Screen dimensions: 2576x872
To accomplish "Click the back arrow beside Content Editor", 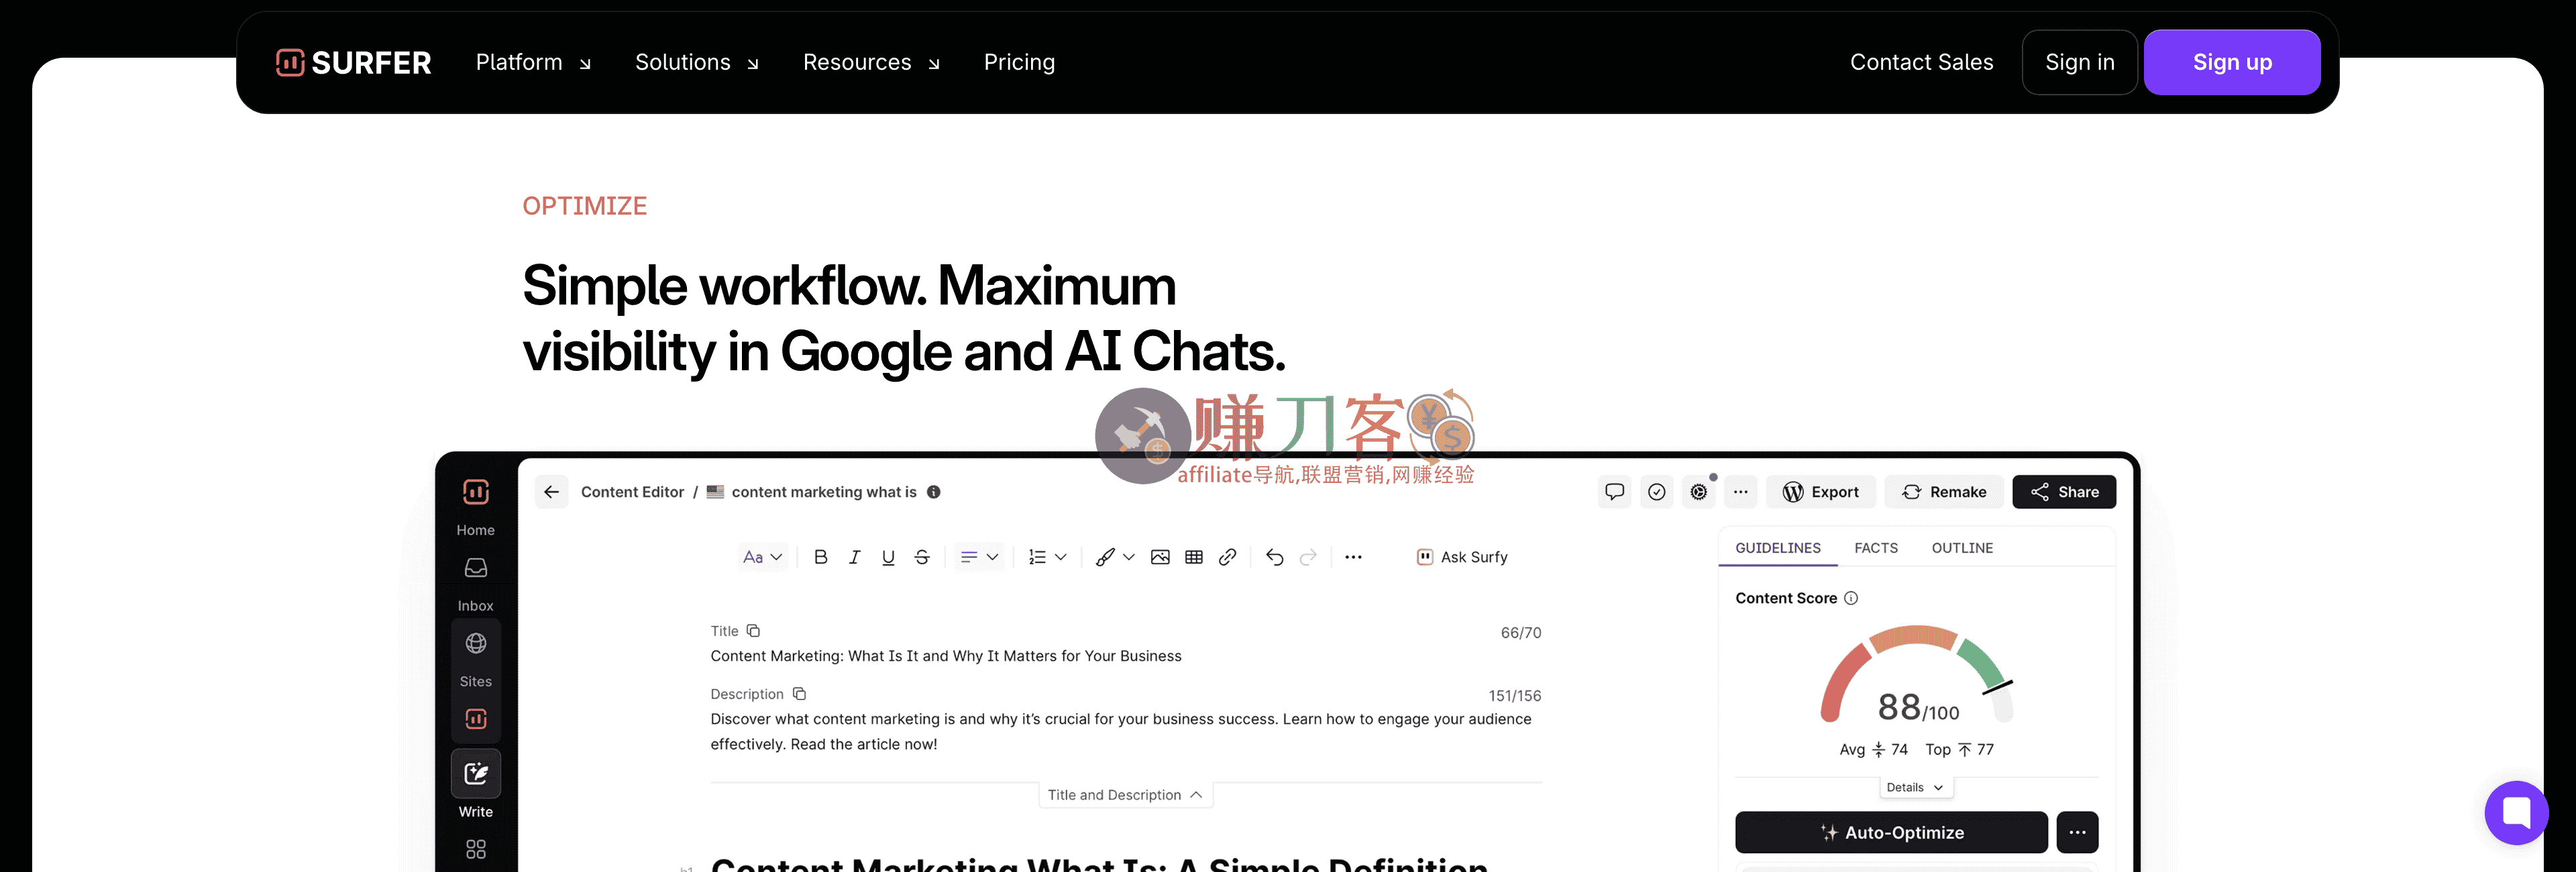I will 551,492.
